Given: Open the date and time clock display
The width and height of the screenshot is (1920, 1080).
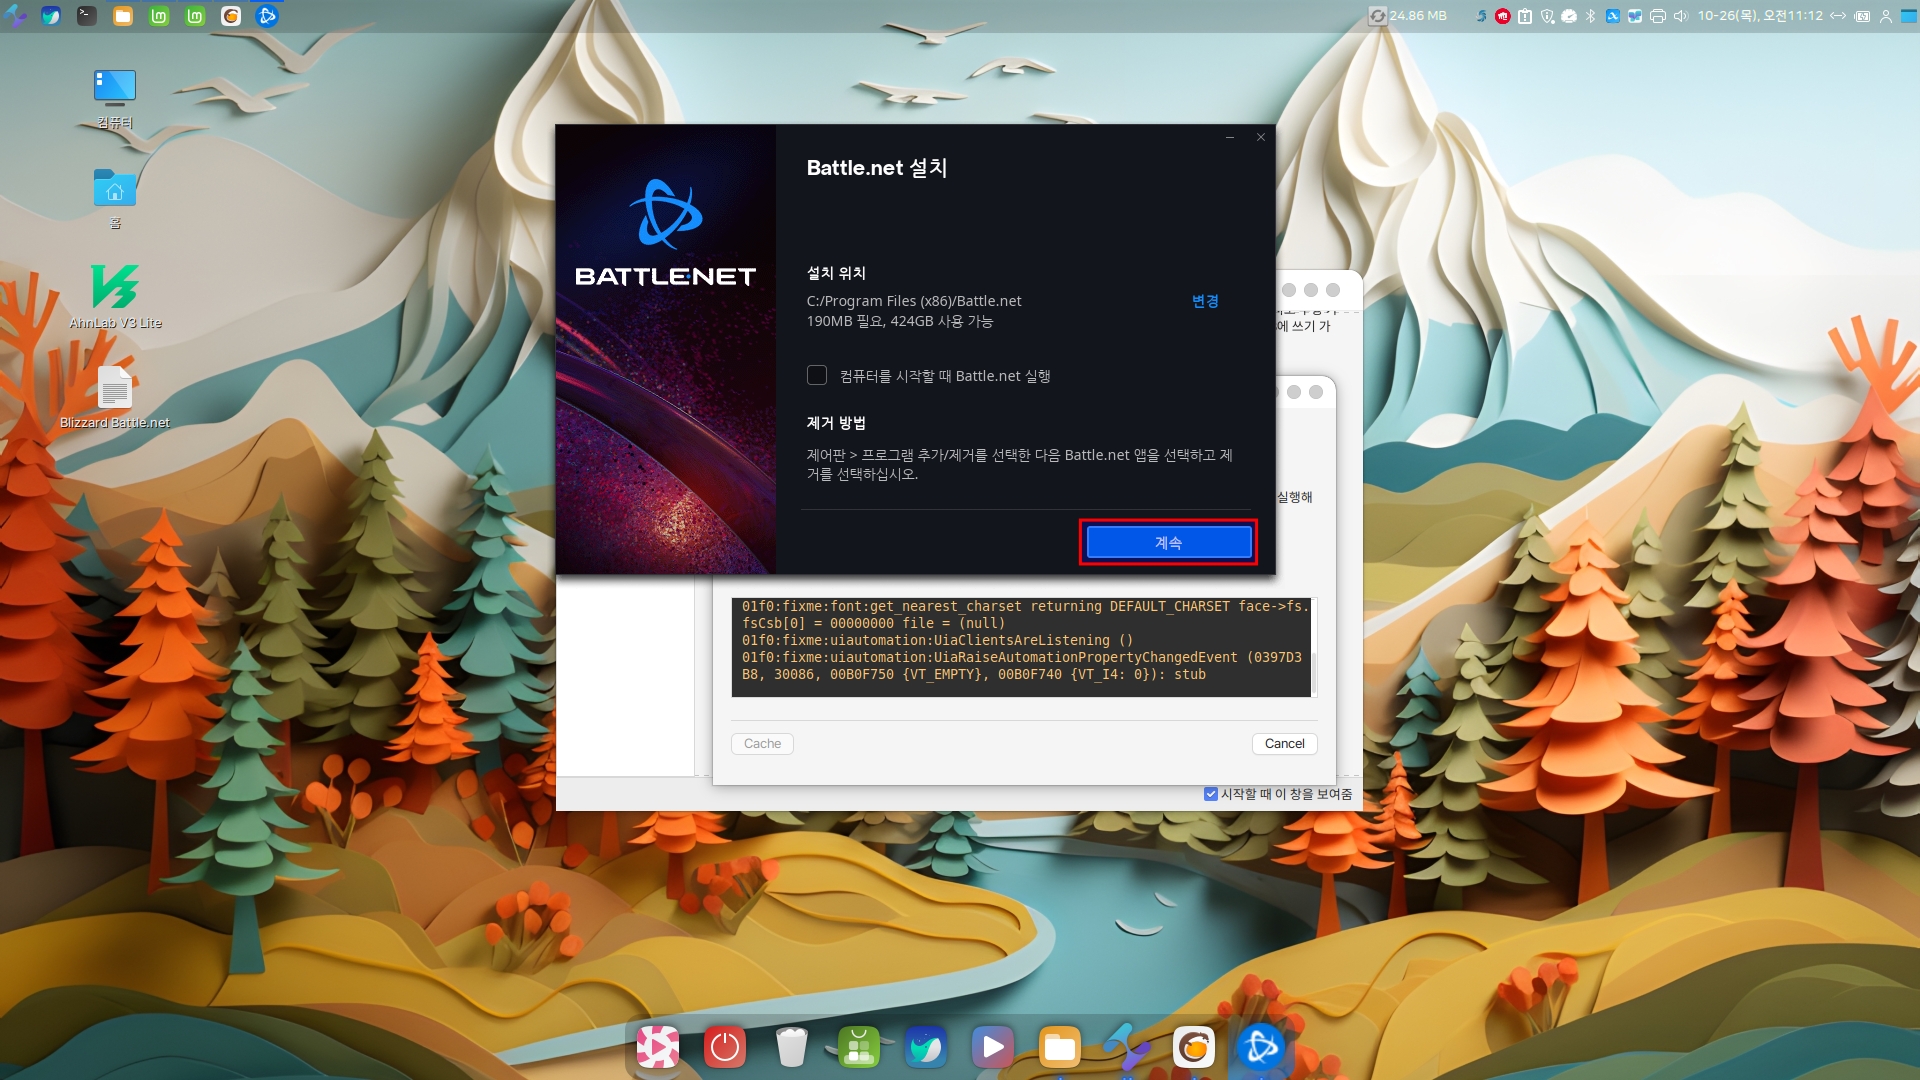Looking at the screenshot, I should 1760,16.
